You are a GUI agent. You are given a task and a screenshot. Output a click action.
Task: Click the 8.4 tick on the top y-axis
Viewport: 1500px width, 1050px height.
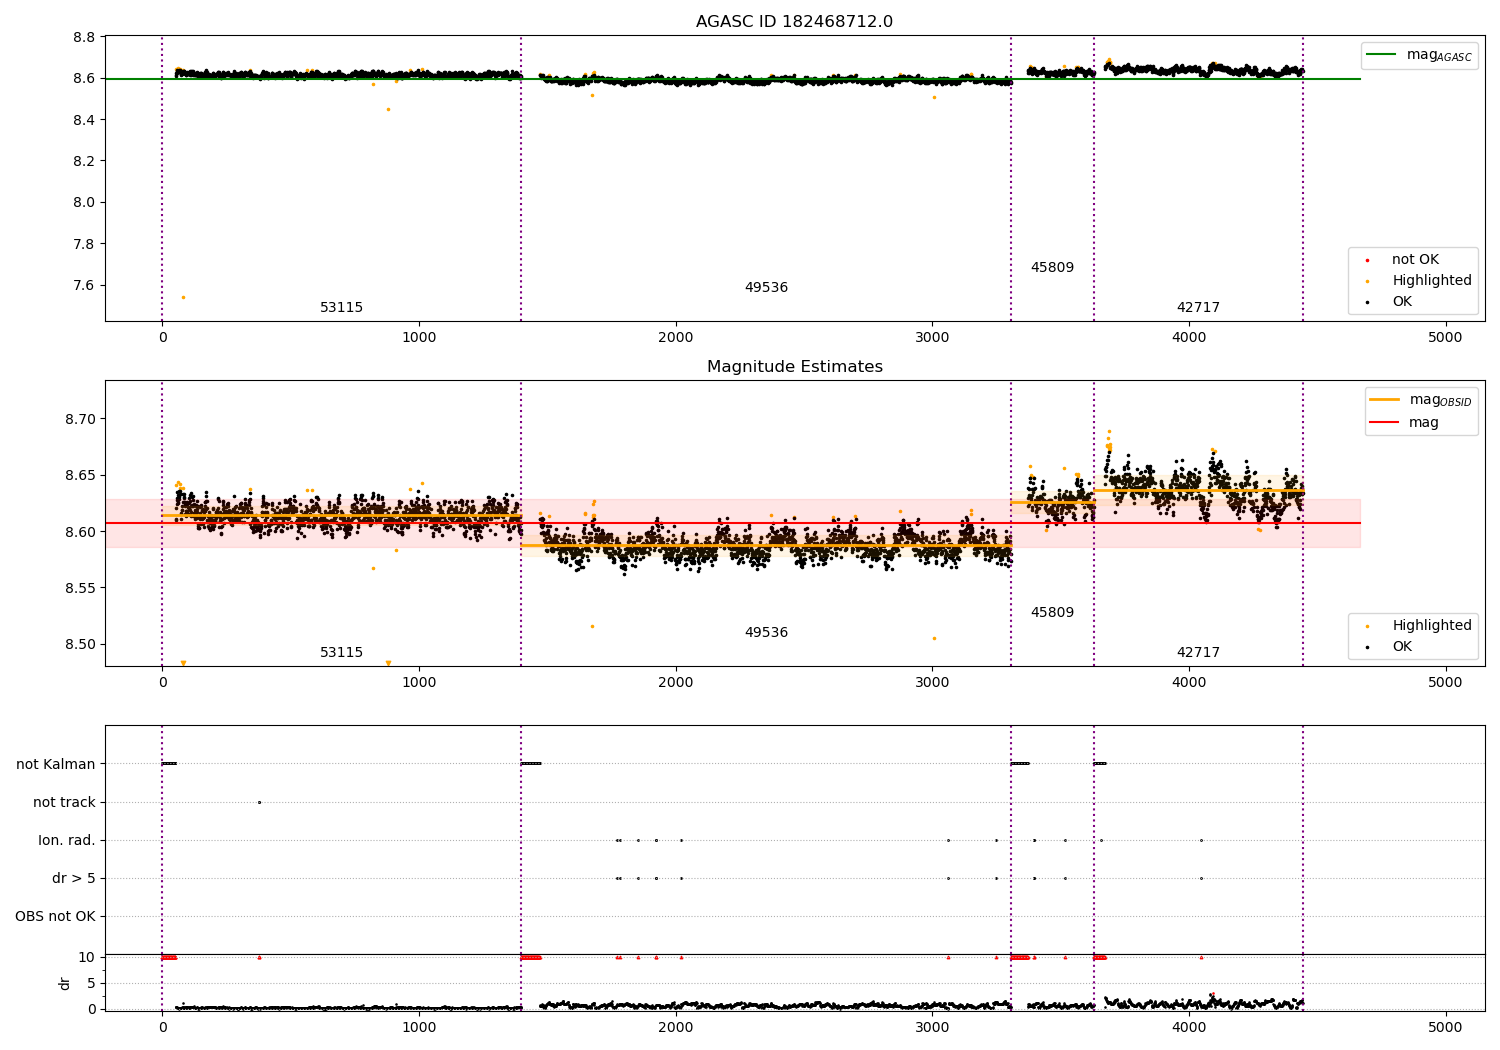tap(85, 120)
